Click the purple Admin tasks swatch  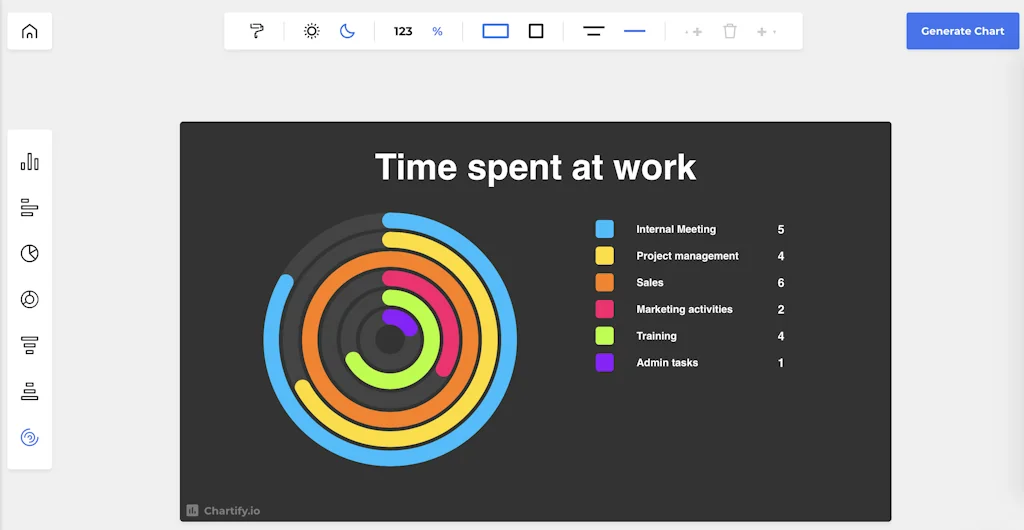point(605,363)
